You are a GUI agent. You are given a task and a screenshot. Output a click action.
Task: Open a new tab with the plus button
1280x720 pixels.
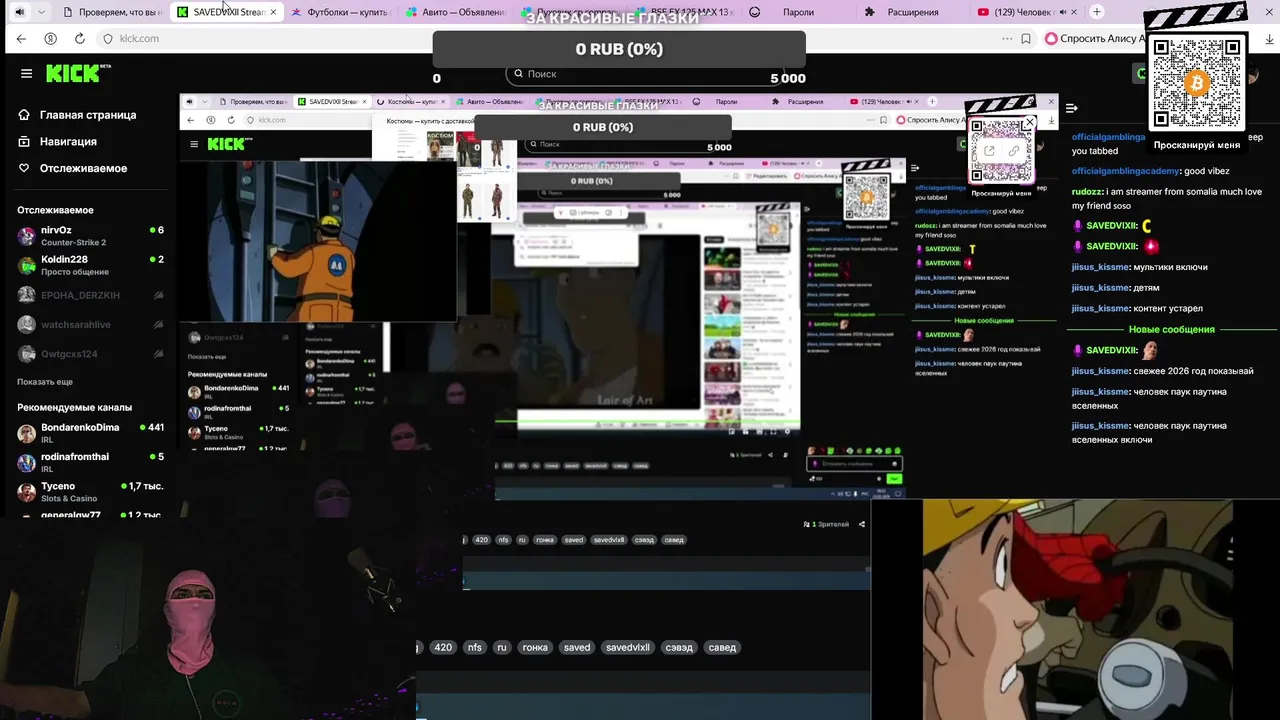pyautogui.click(x=1097, y=12)
